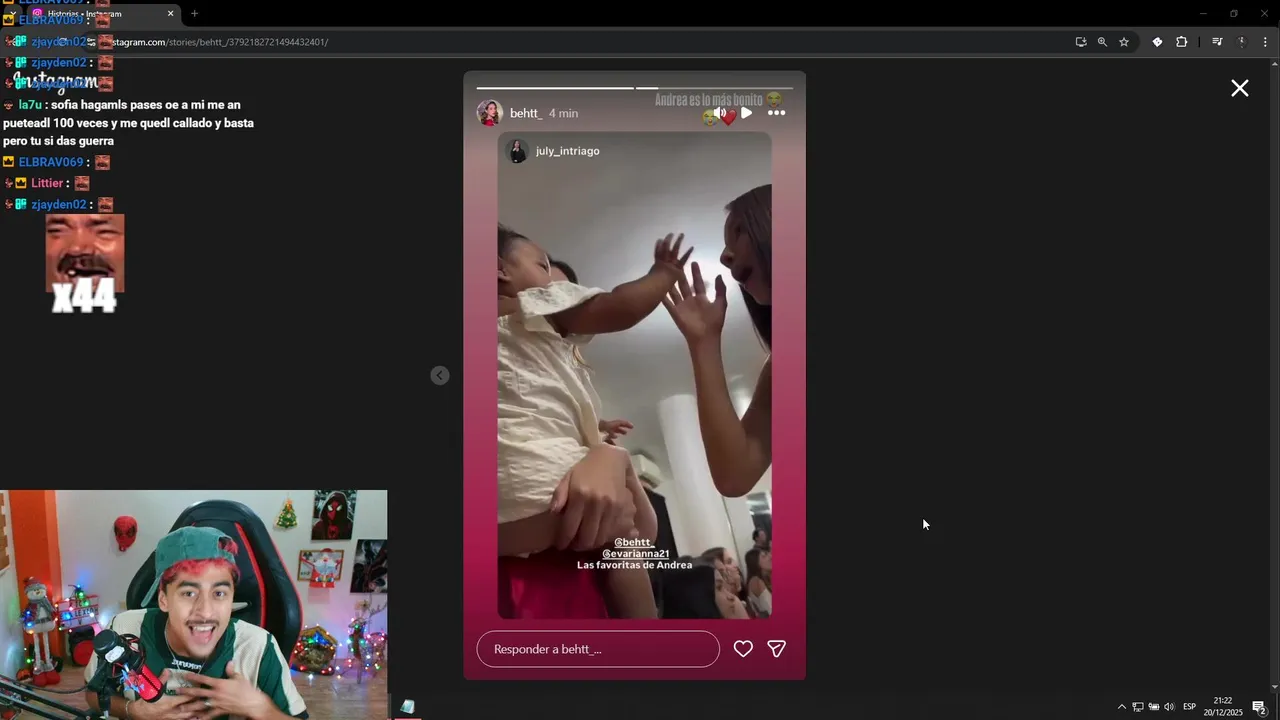Image resolution: width=1280 pixels, height=720 pixels.
Task: Click the 'Las favoritas de Andrea' caption
Action: [634, 565]
